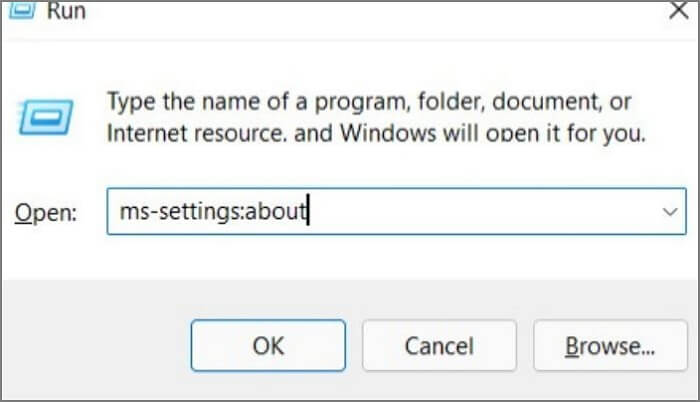Expand the Open command history dropdown arrow

(x=669, y=213)
